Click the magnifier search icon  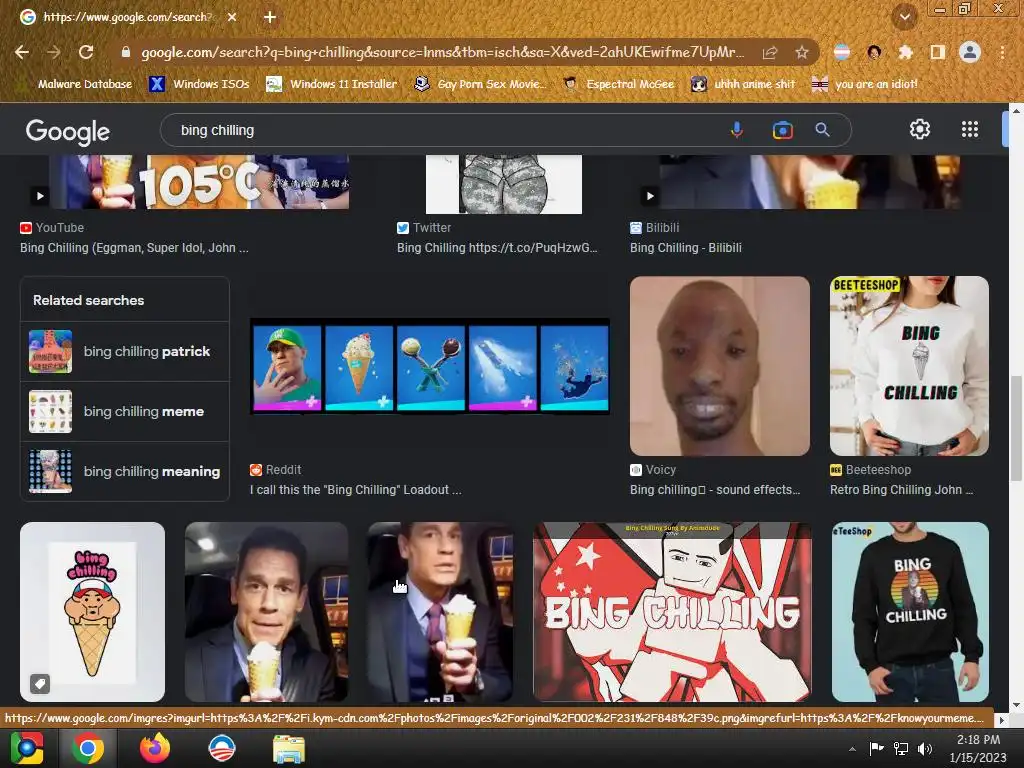pos(823,130)
